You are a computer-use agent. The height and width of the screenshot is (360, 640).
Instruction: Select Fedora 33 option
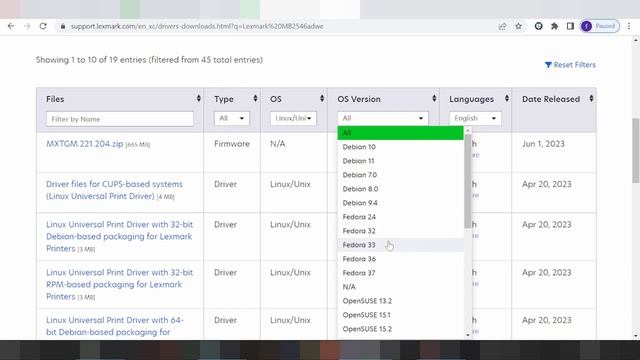tap(400, 245)
